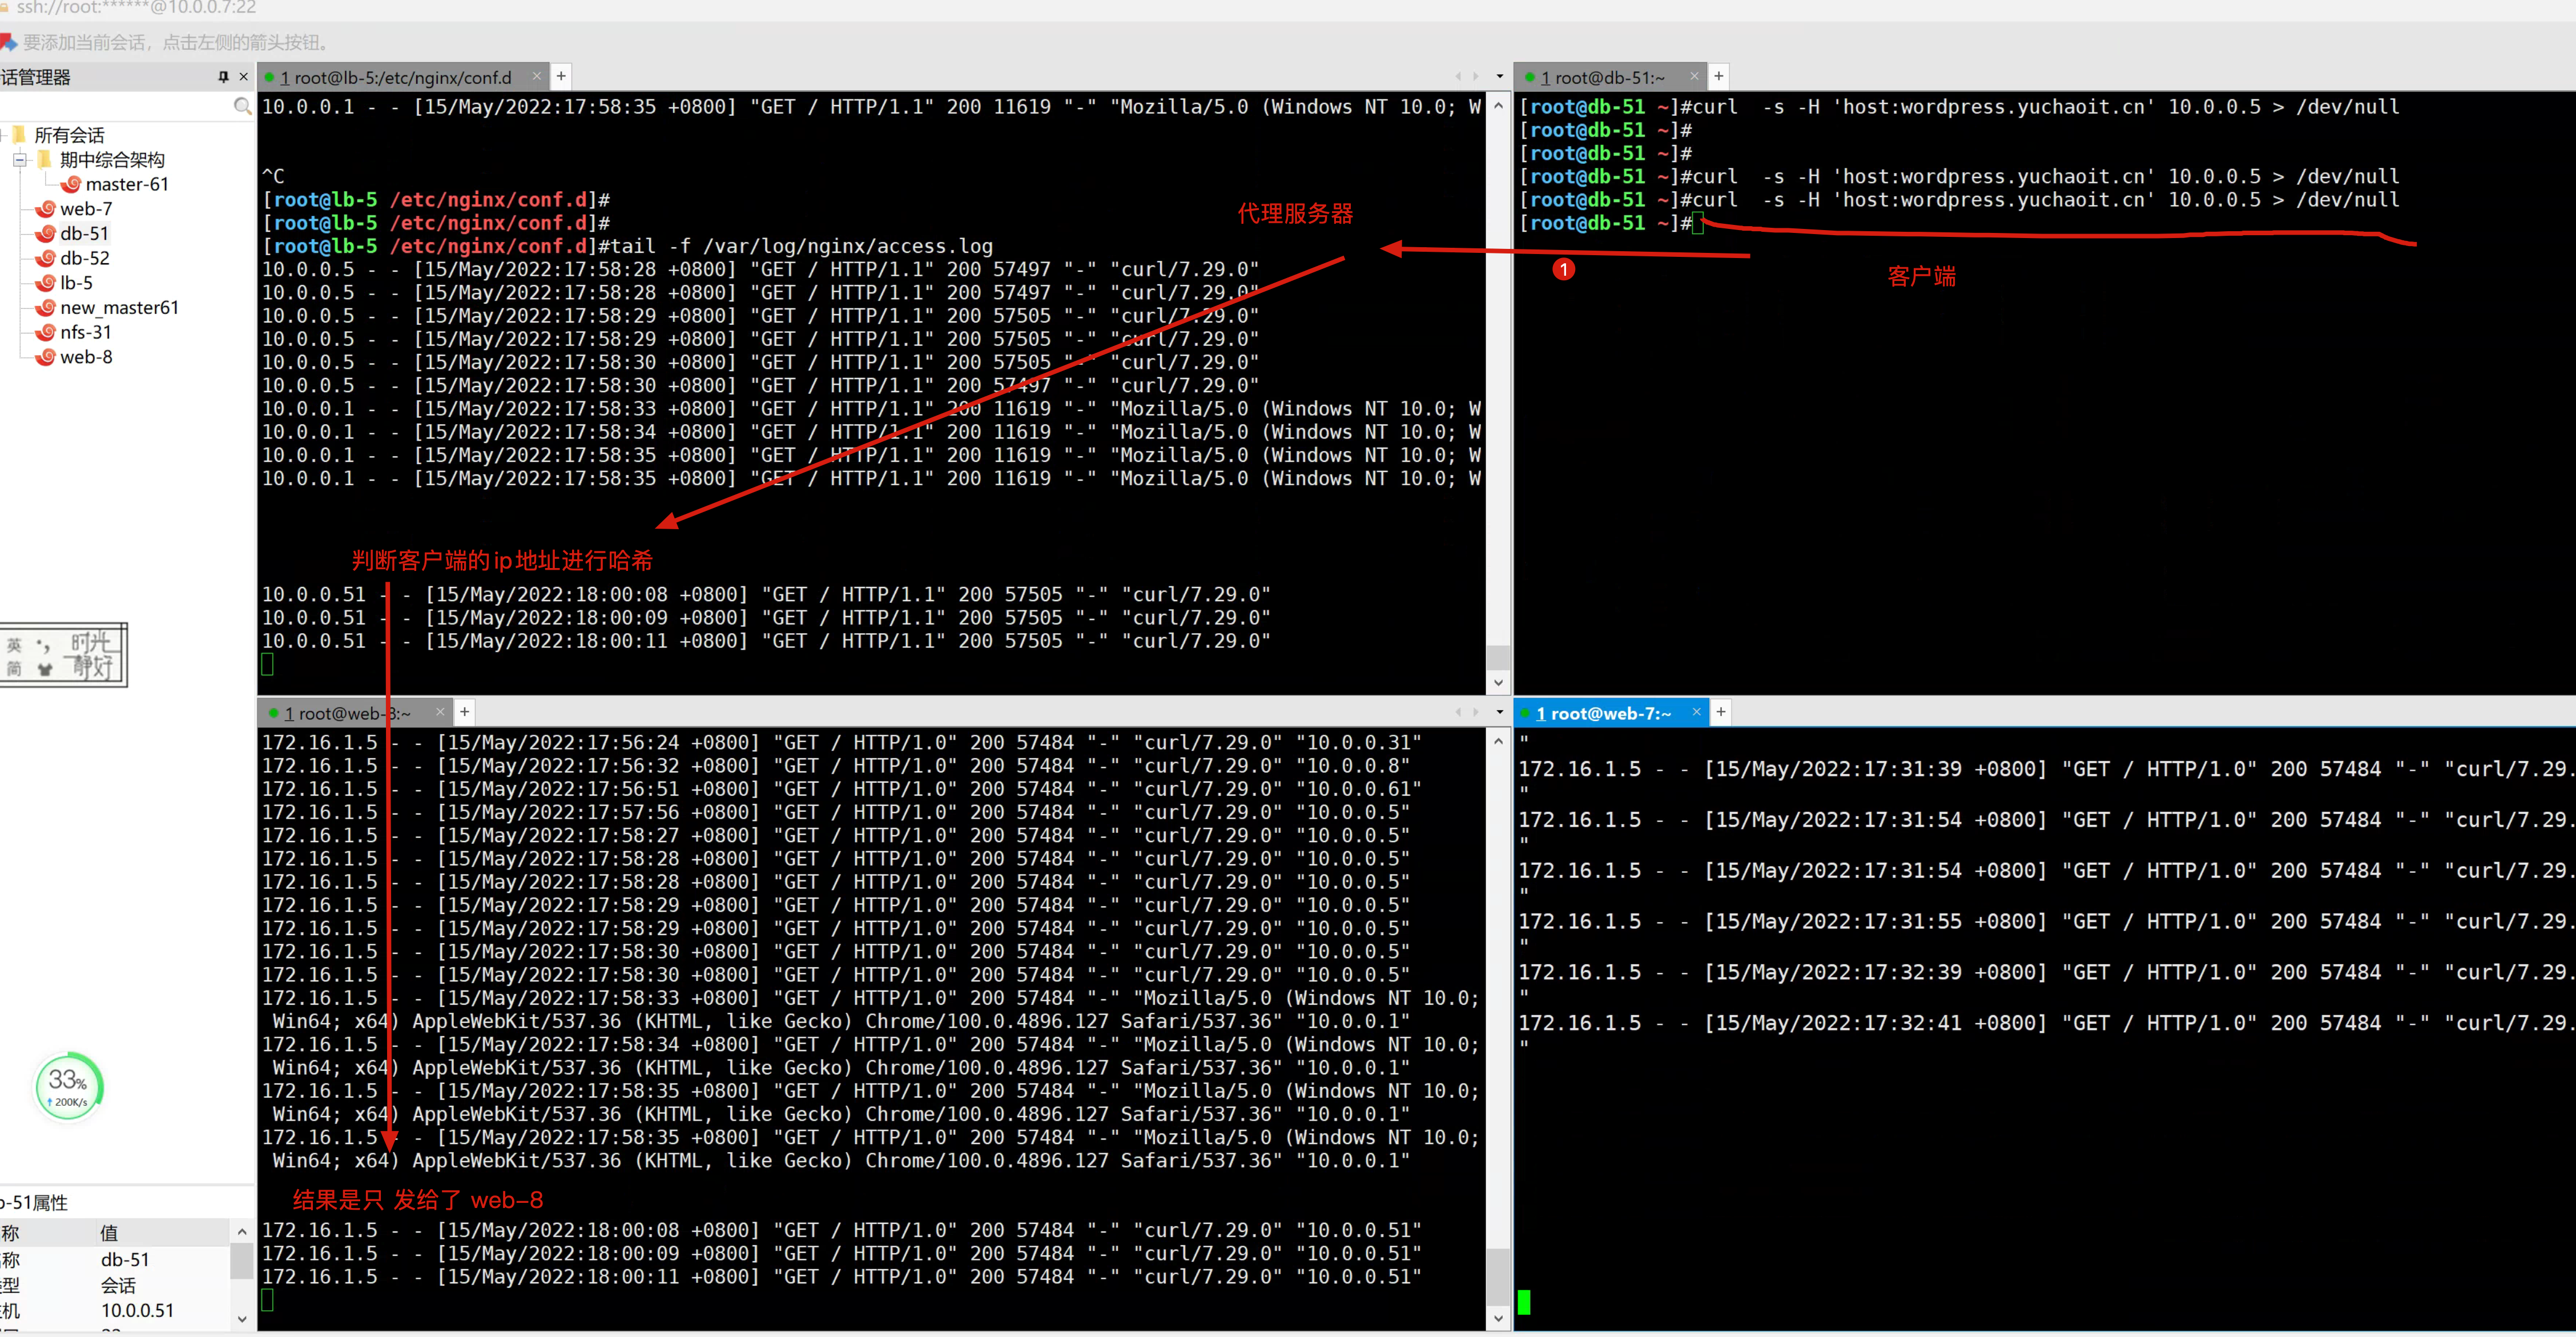Image resolution: width=2576 pixels, height=1337 pixels.
Task: Select the db-52 session icon
Action: 46,258
